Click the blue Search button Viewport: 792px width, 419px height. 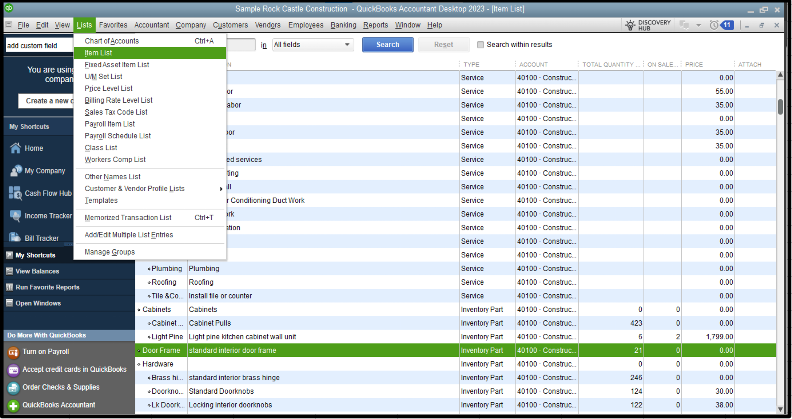(x=387, y=44)
